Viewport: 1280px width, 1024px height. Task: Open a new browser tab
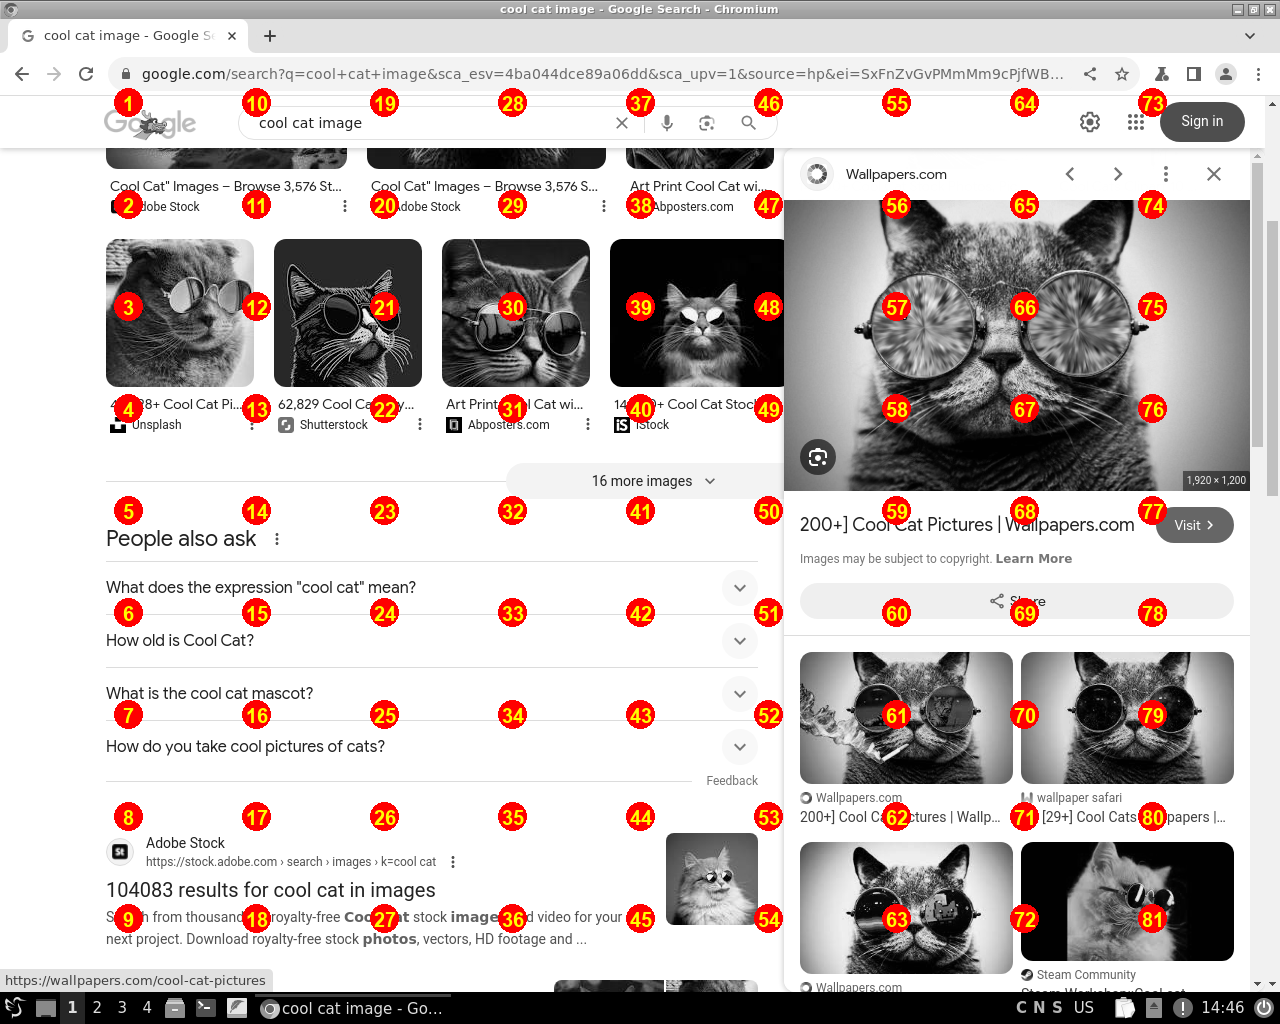click(x=269, y=36)
